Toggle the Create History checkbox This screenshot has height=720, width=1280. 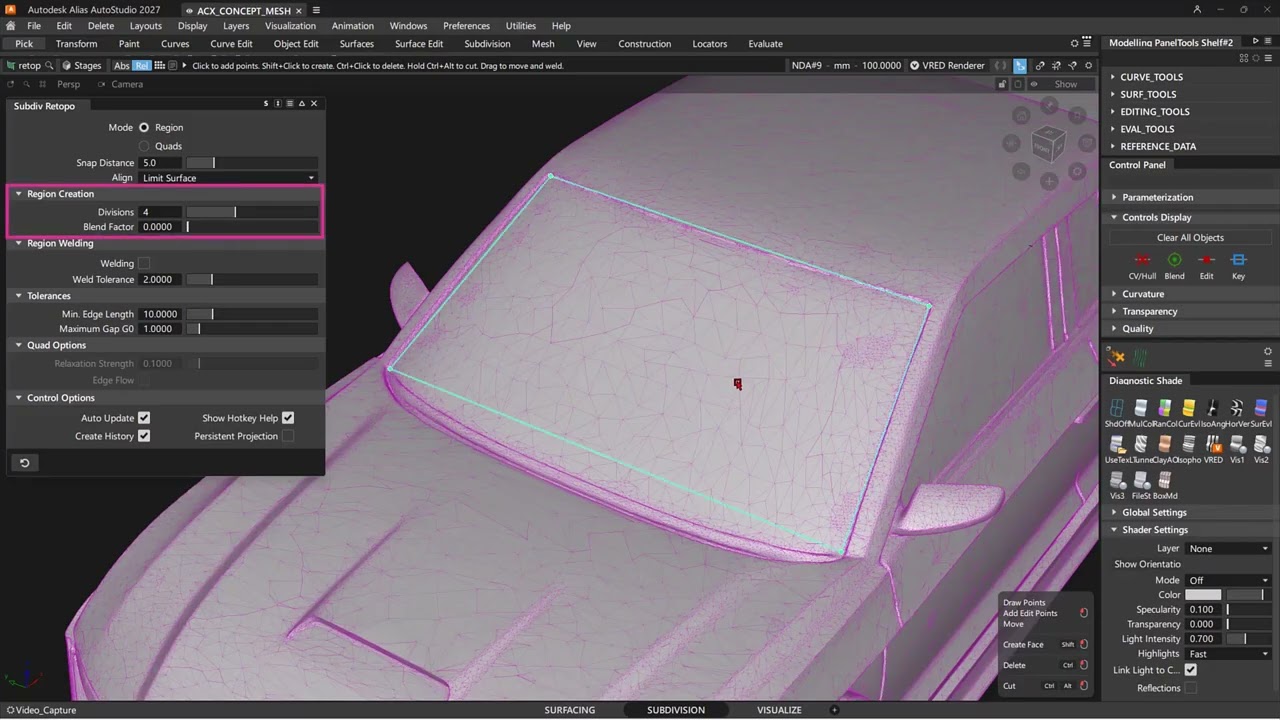pyautogui.click(x=144, y=436)
